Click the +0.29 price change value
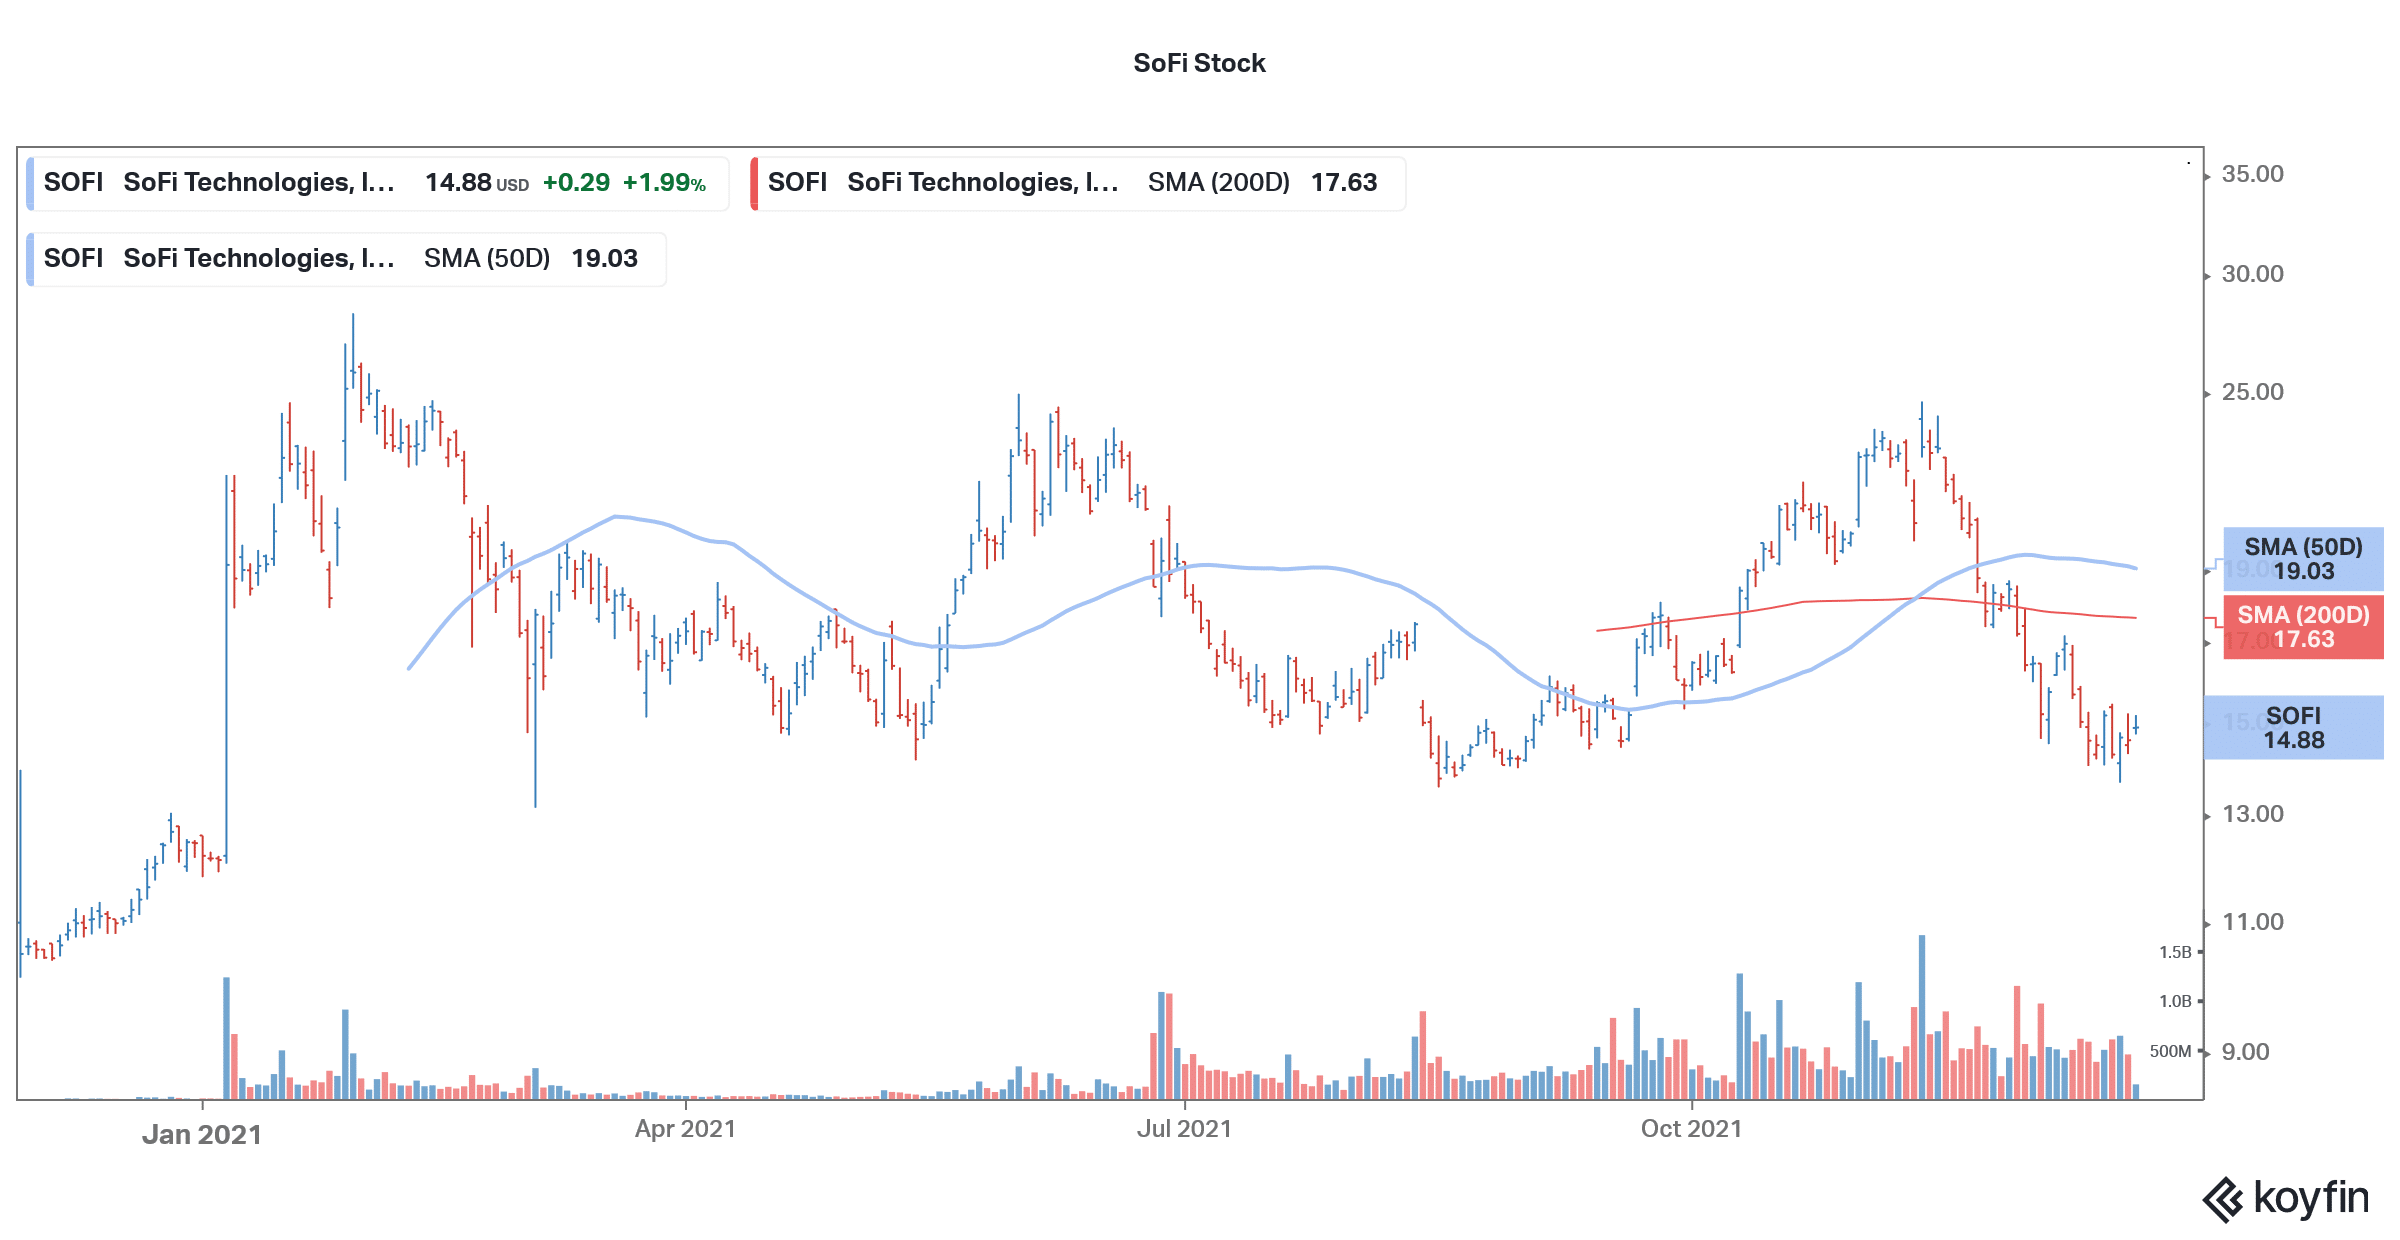This screenshot has width=2400, height=1240. (576, 183)
